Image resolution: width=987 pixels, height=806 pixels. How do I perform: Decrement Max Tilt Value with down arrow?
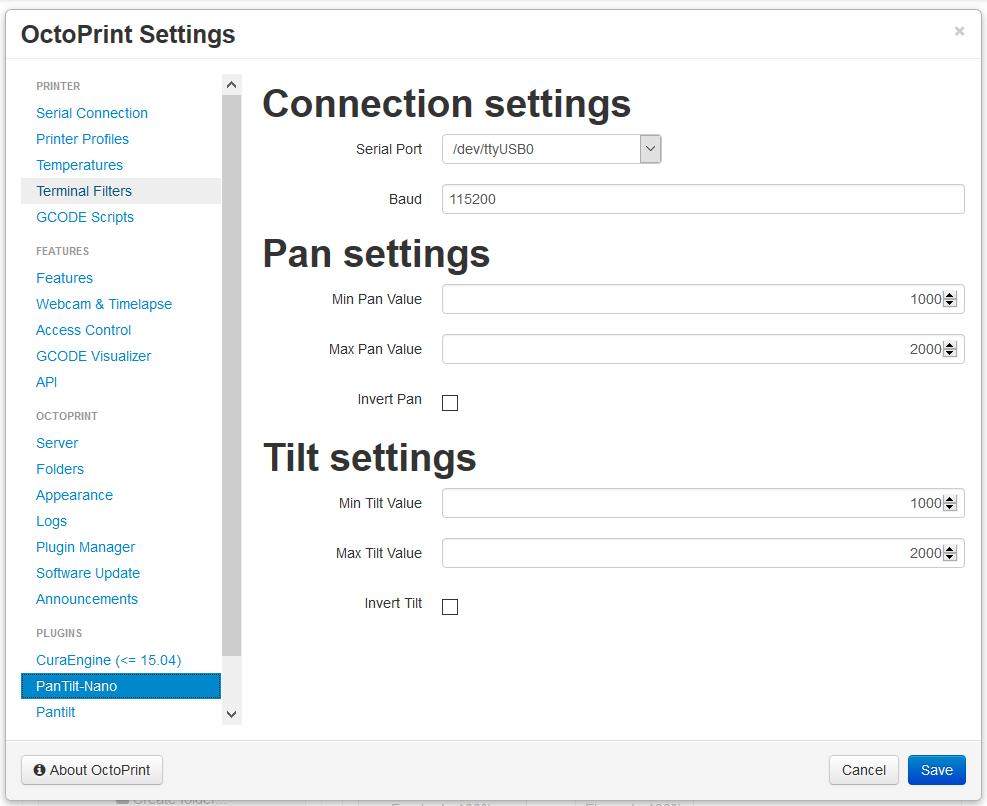pos(950,557)
